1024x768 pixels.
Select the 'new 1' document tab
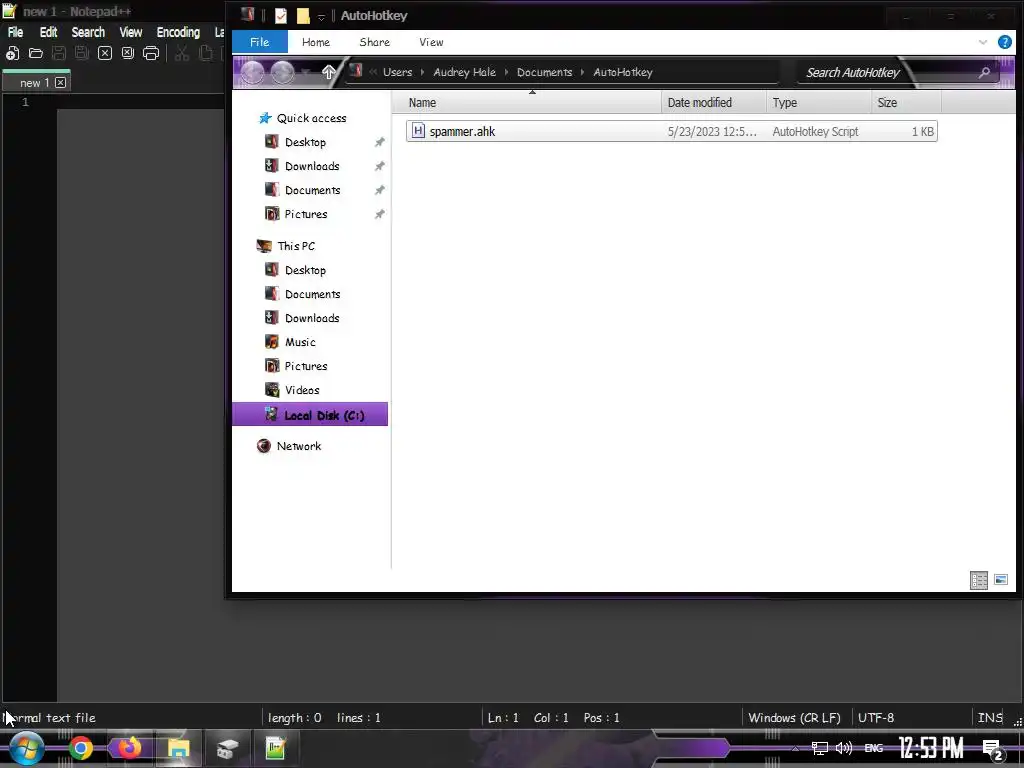click(35, 83)
